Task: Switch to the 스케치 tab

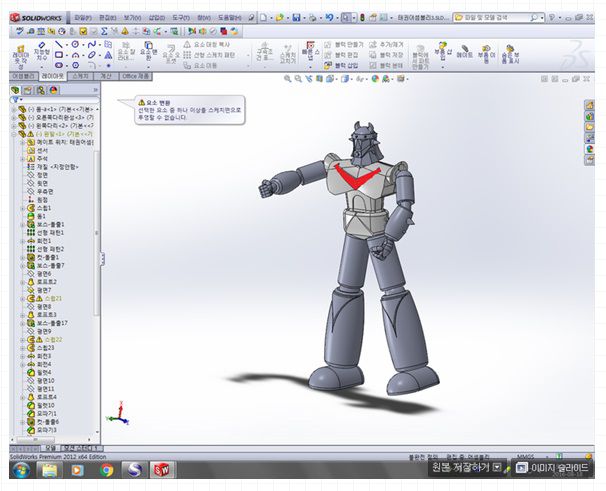Action: [x=81, y=76]
